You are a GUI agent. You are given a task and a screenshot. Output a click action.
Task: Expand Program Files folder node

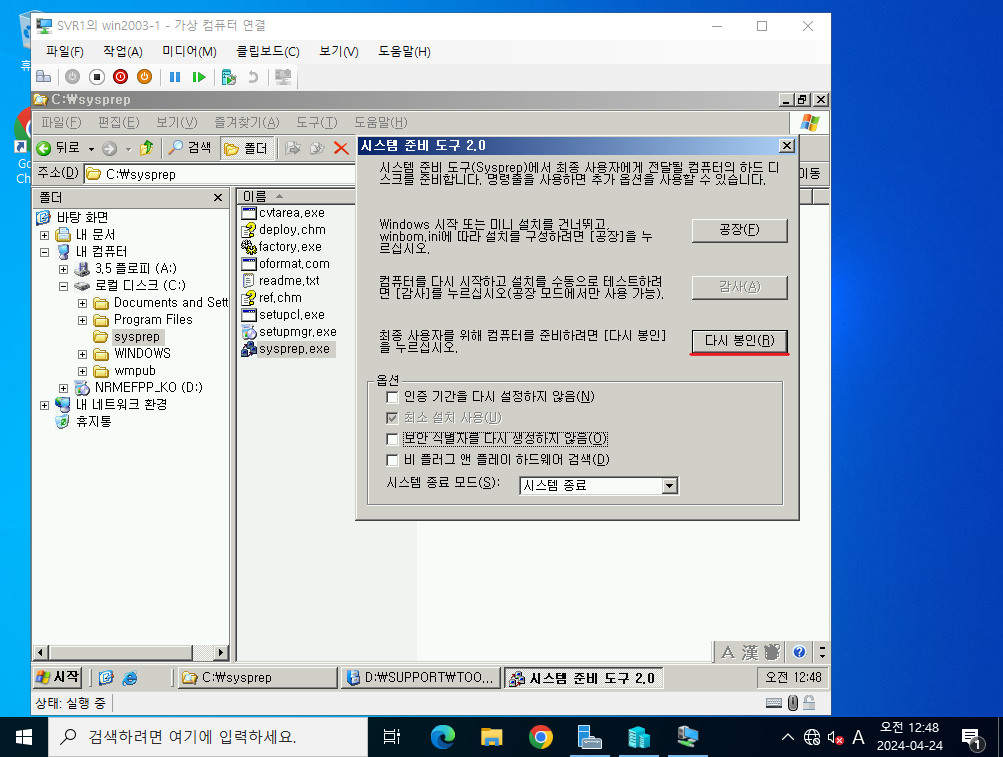click(x=83, y=320)
